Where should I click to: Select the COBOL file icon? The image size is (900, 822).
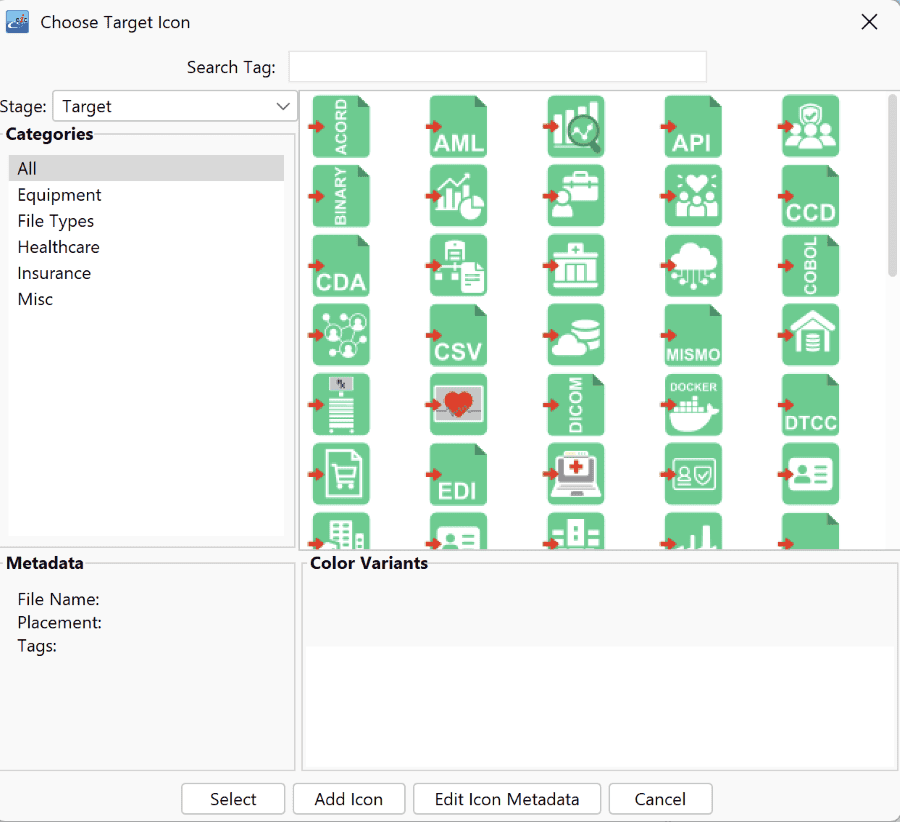click(810, 265)
